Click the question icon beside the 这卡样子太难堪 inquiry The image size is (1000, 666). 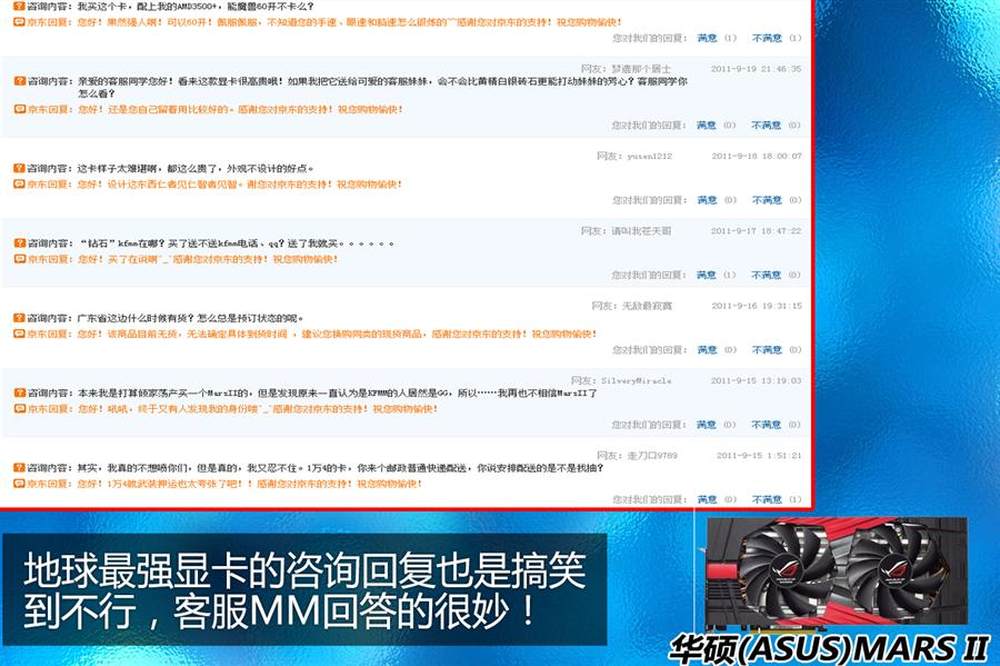coord(19,169)
